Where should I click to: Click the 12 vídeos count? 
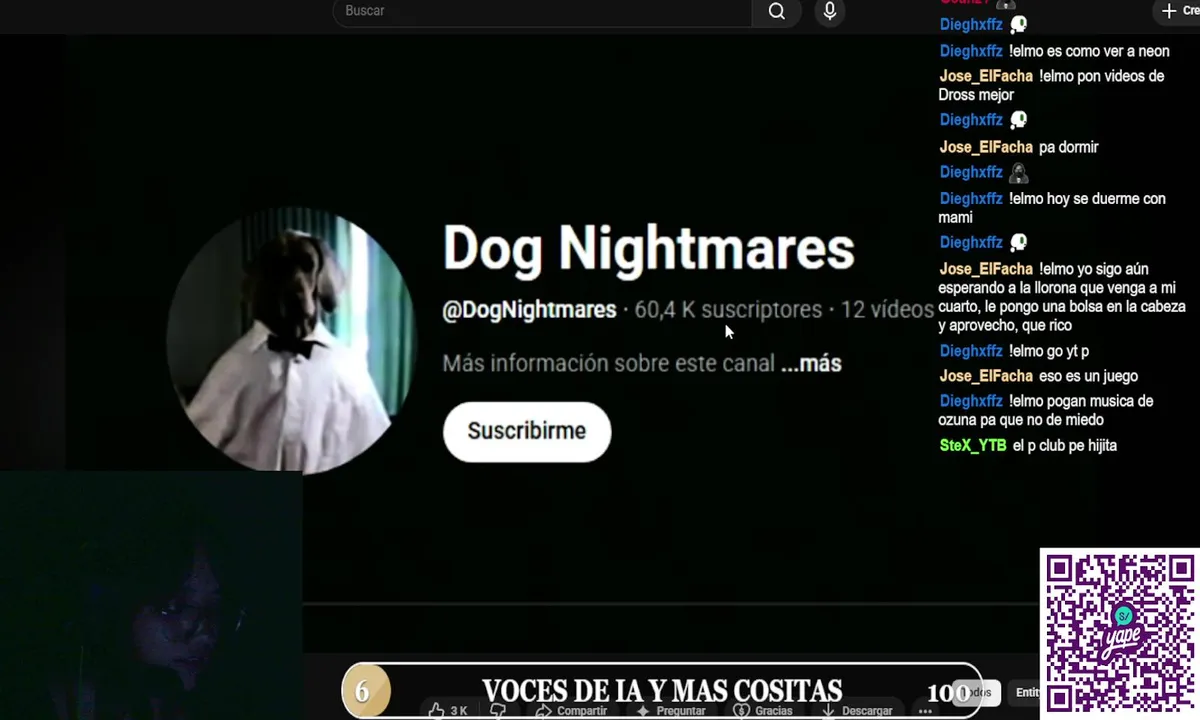tap(887, 310)
